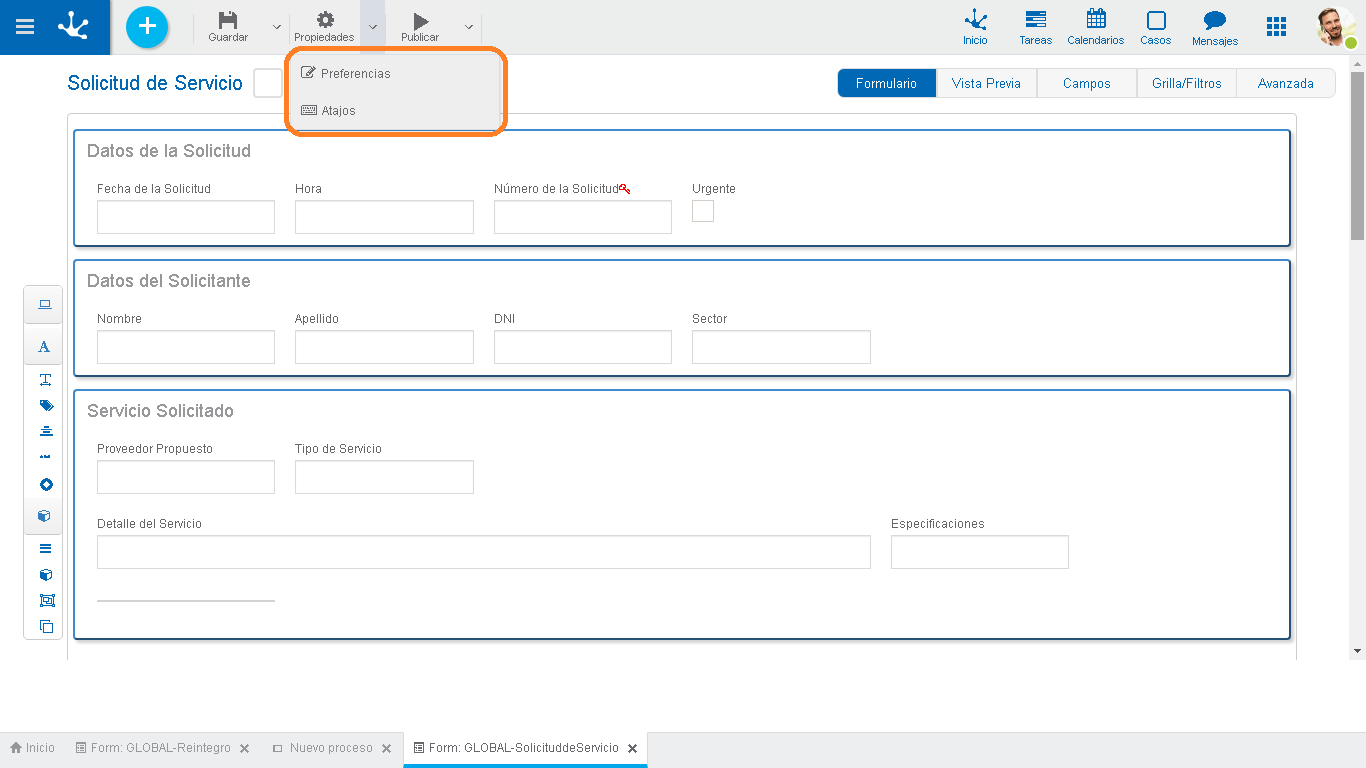Open Tareas in top bar
Screen dimensions: 1366x768
(x=1036, y=28)
